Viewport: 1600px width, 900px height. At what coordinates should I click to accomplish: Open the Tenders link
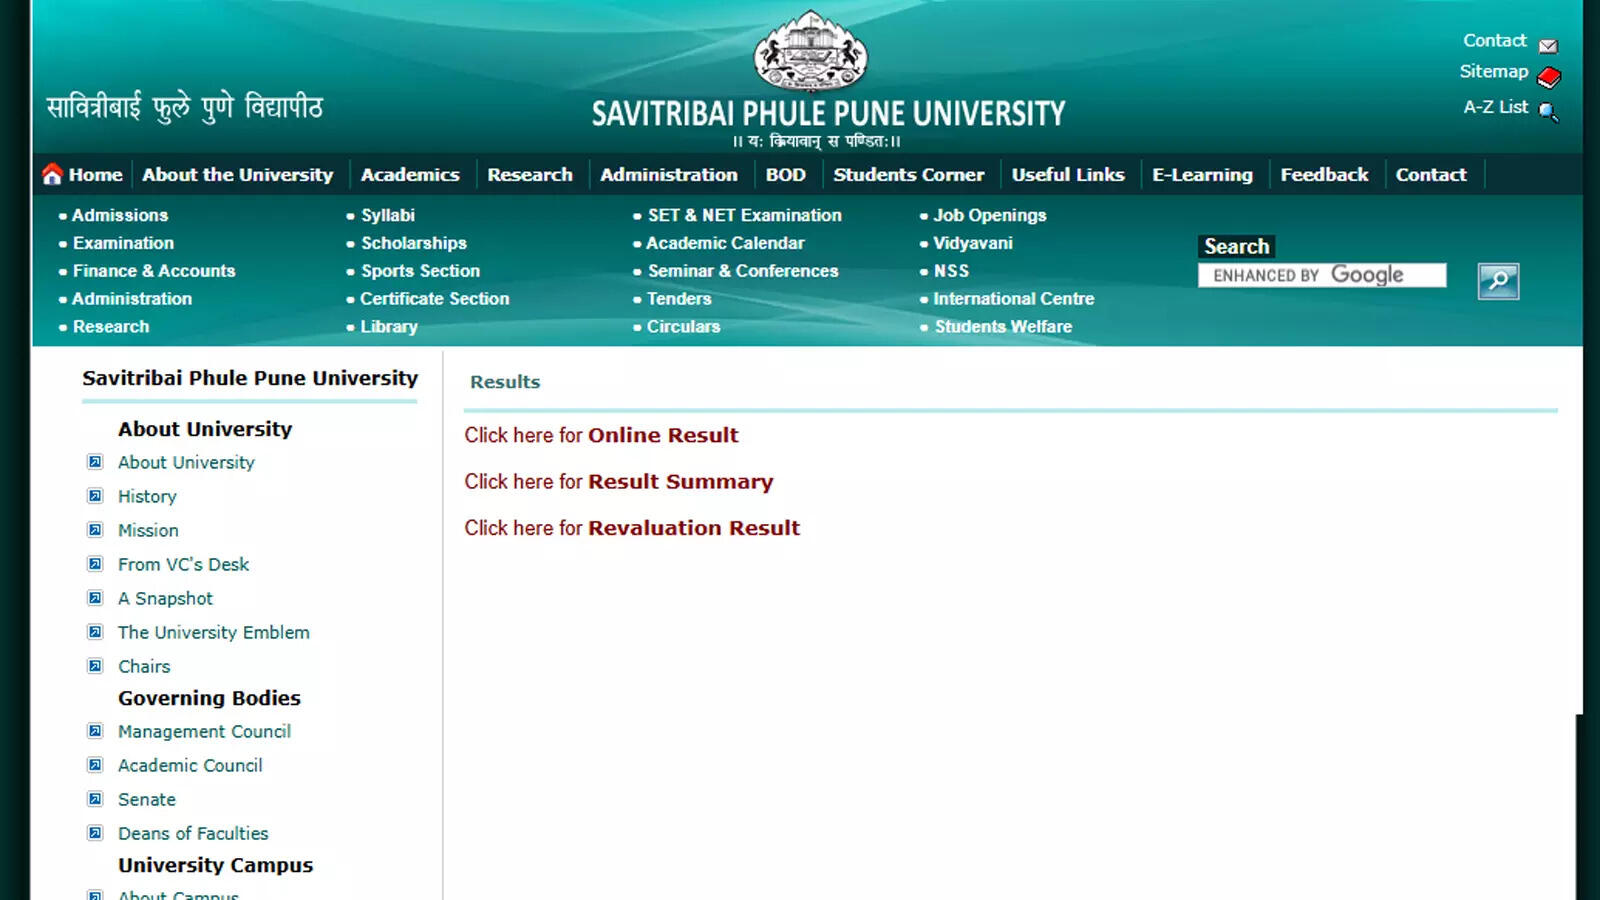[x=679, y=299]
